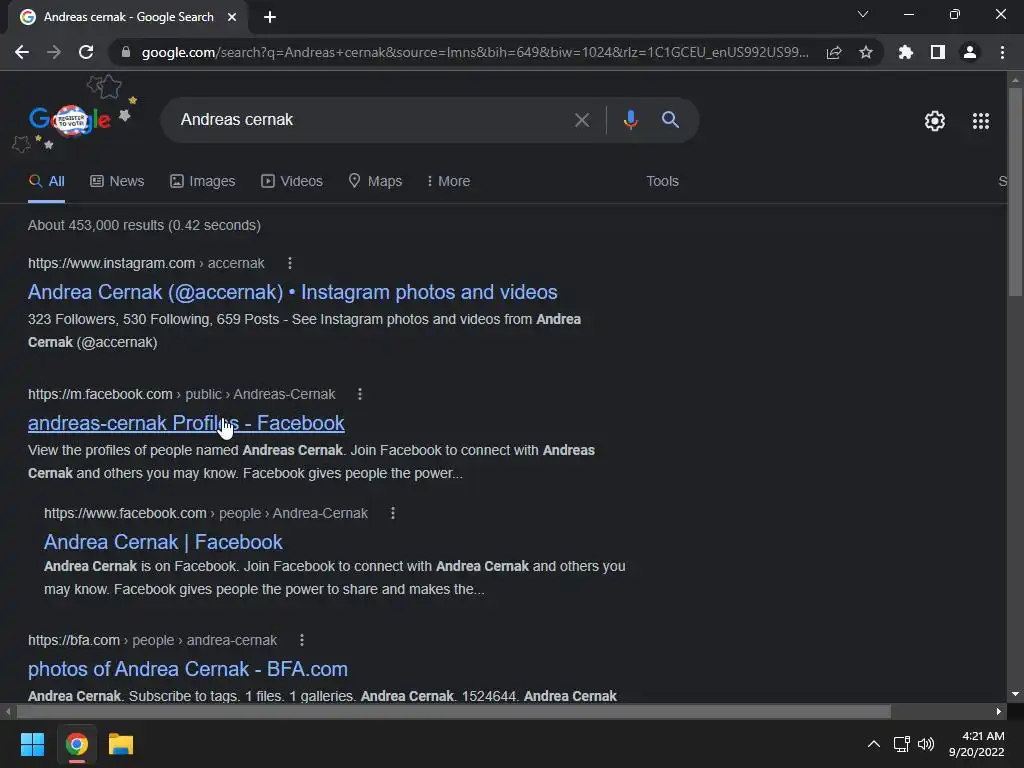Open a new browser tab

pos(270,17)
